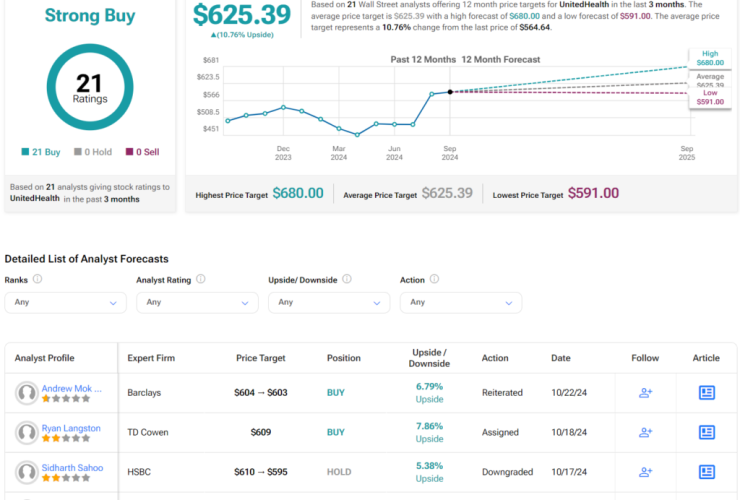Screen dimensions: 740x500
Task: Click the Highest Price Target $680.00 value
Action: [x=298, y=193]
